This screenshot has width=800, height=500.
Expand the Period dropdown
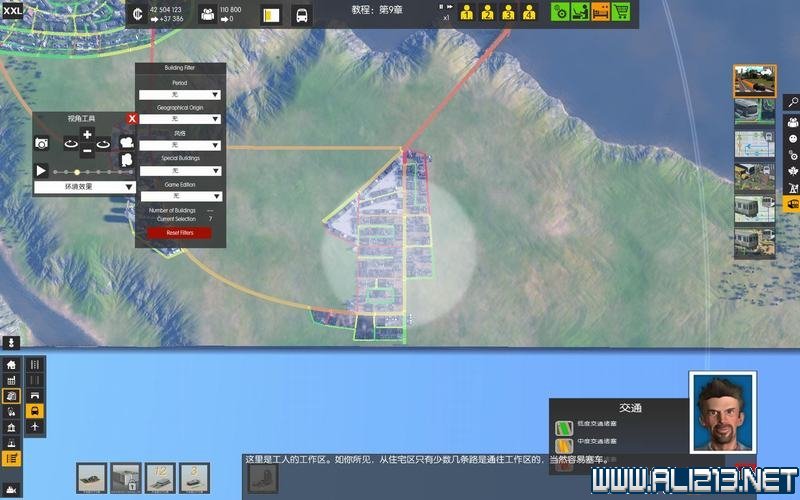(x=180, y=95)
